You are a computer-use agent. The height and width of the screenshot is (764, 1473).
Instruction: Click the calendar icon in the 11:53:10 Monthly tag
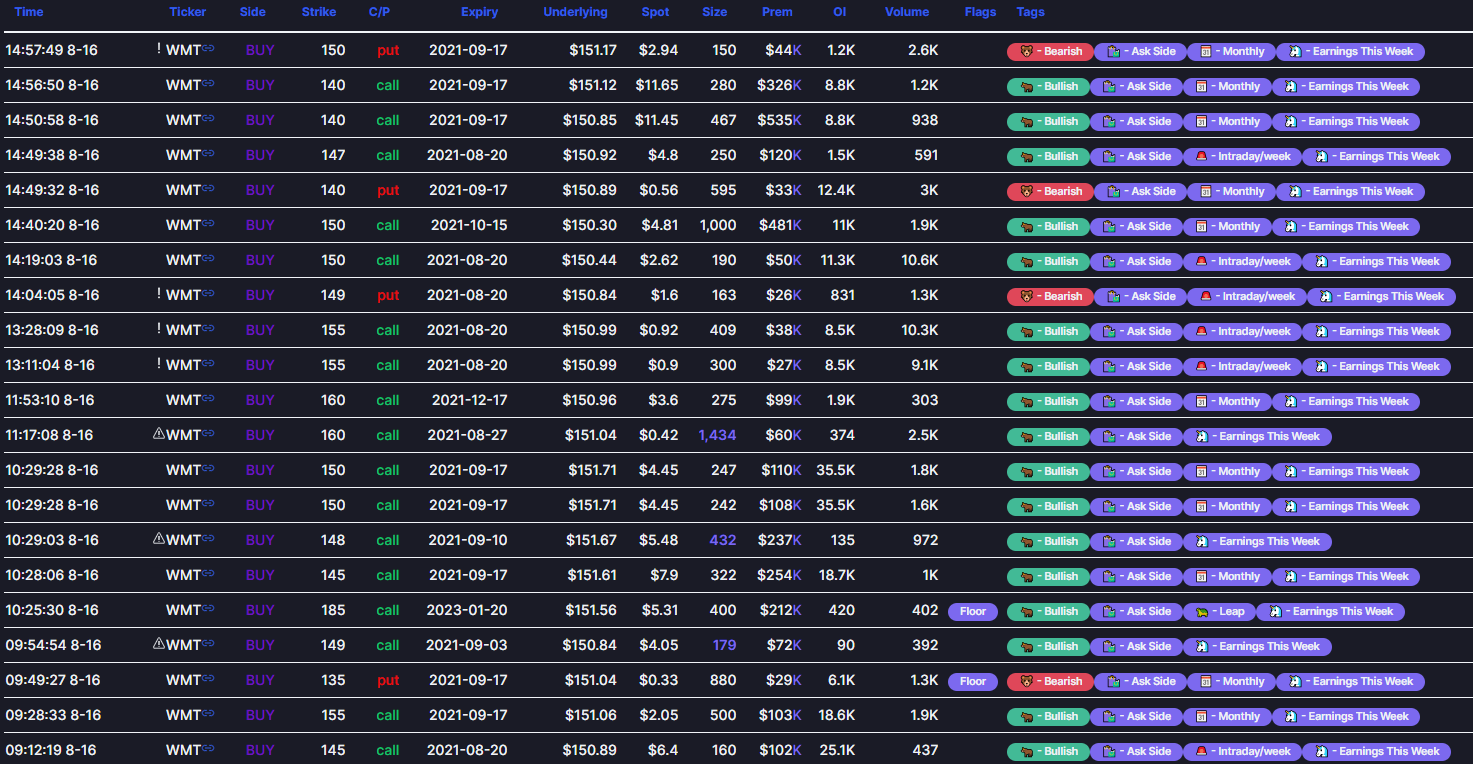click(x=1203, y=401)
